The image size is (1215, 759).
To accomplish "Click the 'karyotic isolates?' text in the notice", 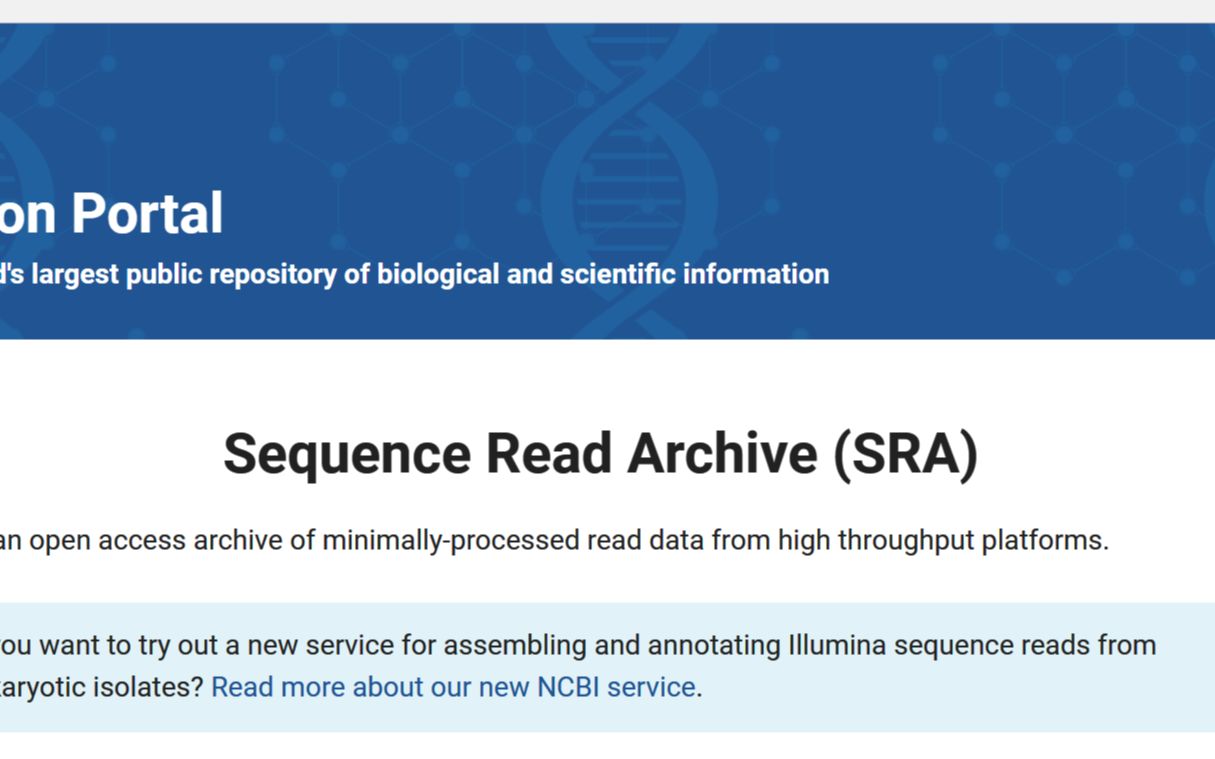I will (101, 687).
